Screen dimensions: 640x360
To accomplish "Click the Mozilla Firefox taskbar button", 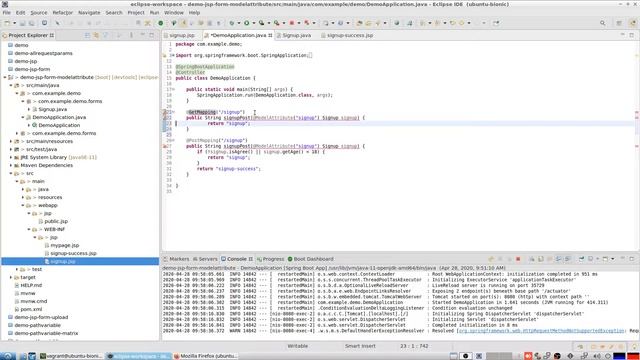I will pos(205,356).
